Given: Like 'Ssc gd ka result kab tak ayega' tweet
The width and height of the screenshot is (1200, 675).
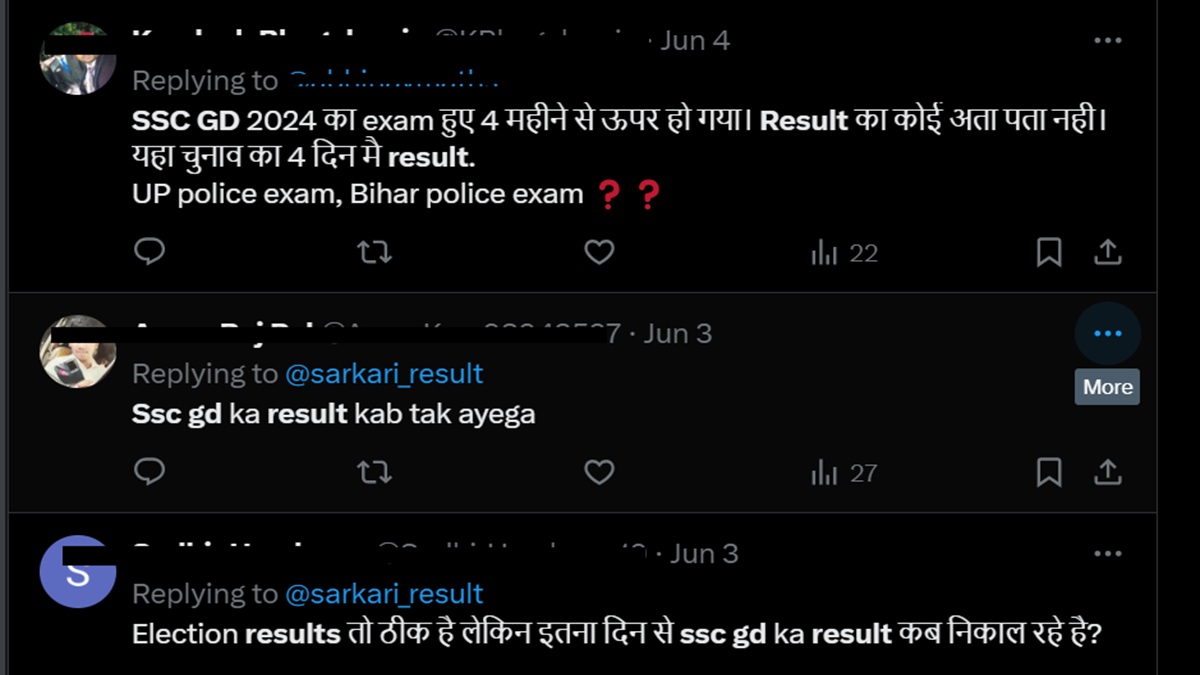Looking at the screenshot, I should pos(599,472).
